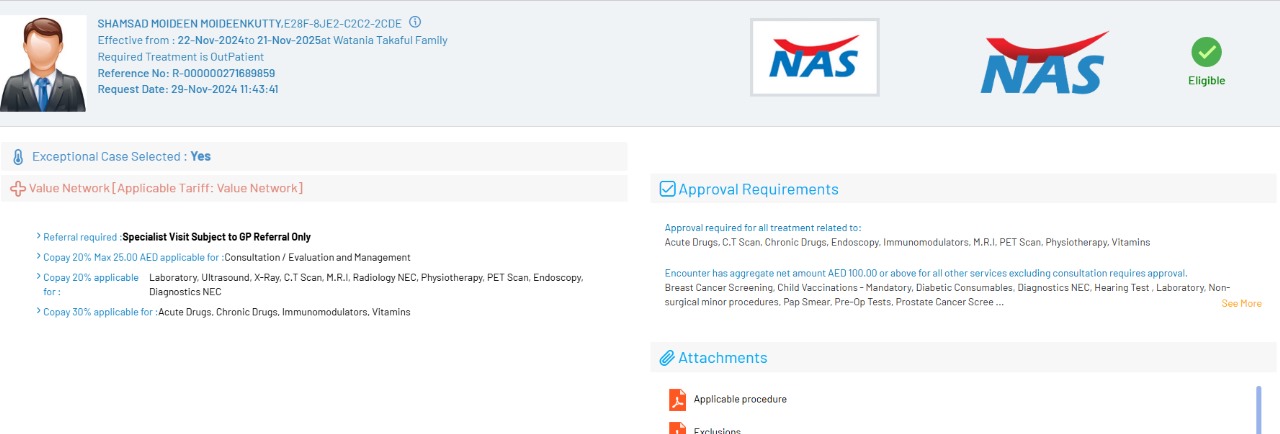This screenshot has height=434, width=1280.
Task: Expand Copay 20% applicable for chevron
Action: (x=39, y=277)
